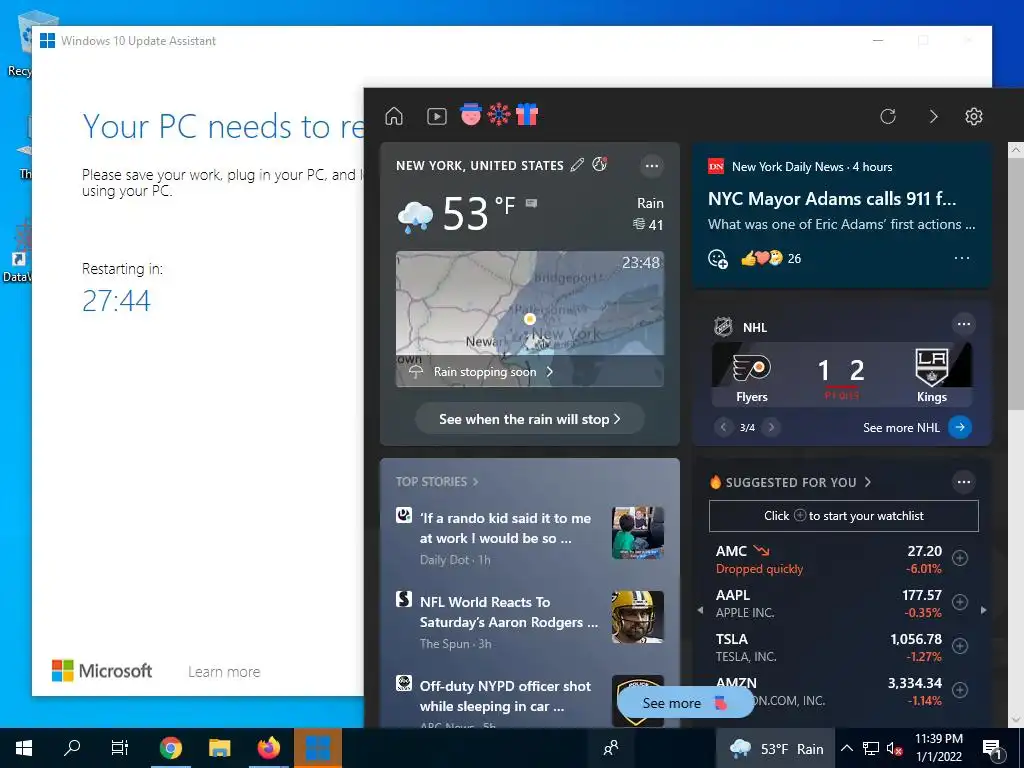This screenshot has height=768, width=1024.
Task: Click taskbar weather 53°F Rain widget
Action: coord(776,748)
